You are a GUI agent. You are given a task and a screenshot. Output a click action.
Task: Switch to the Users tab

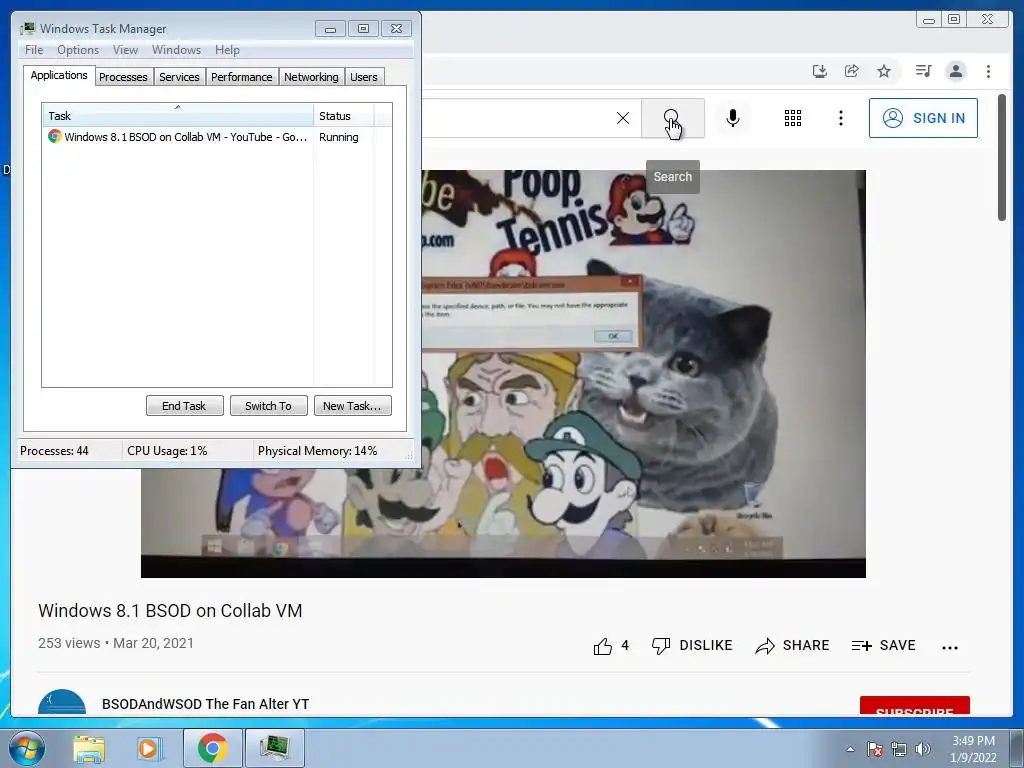pos(364,77)
